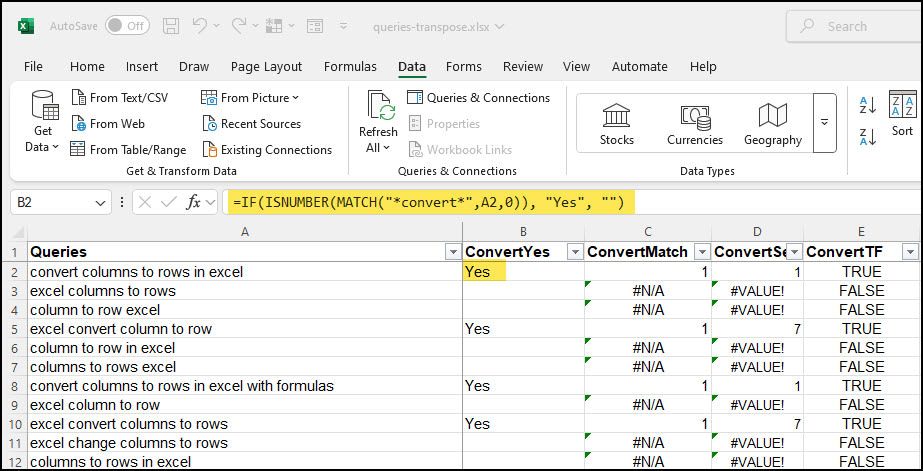Expand the Data Types gallery
The image size is (923, 471).
[824, 123]
